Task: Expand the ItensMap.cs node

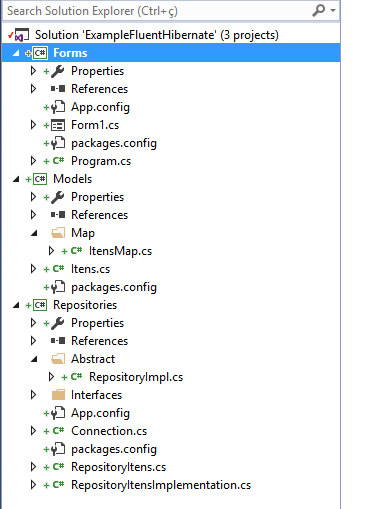Action: click(x=51, y=251)
